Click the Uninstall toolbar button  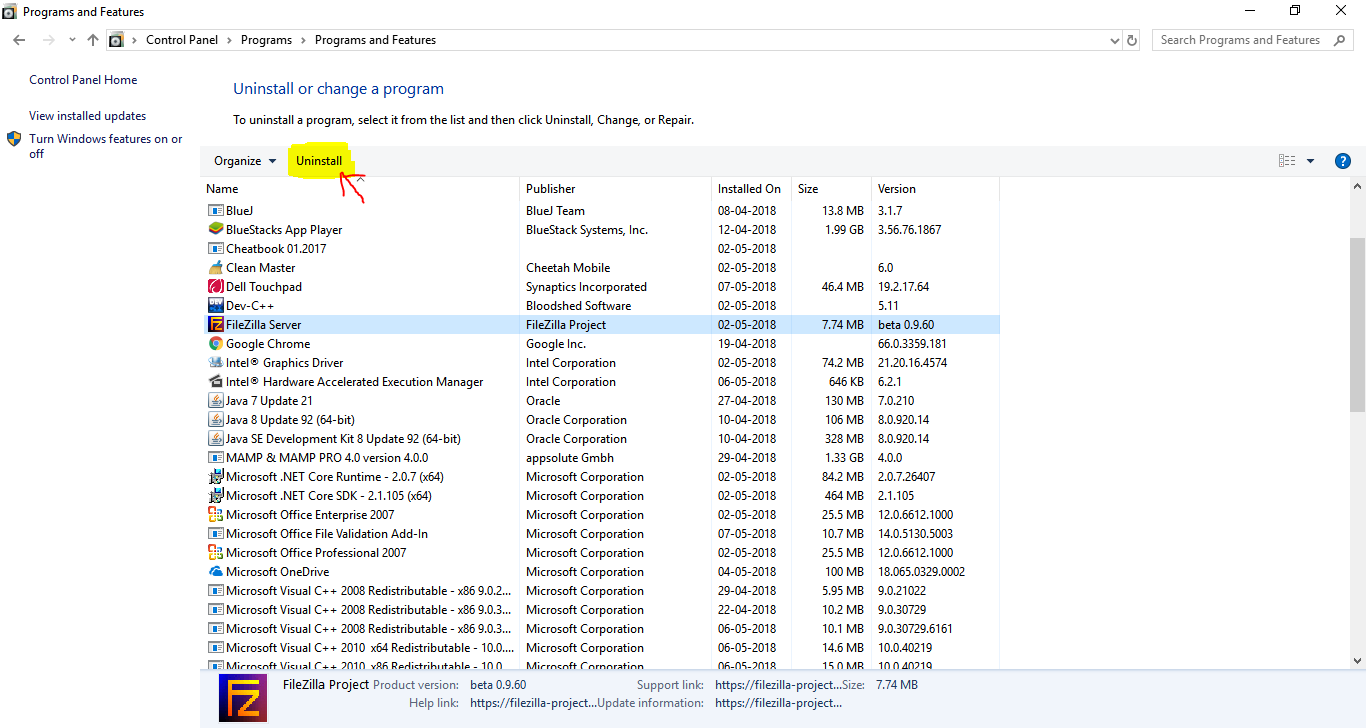[319, 161]
